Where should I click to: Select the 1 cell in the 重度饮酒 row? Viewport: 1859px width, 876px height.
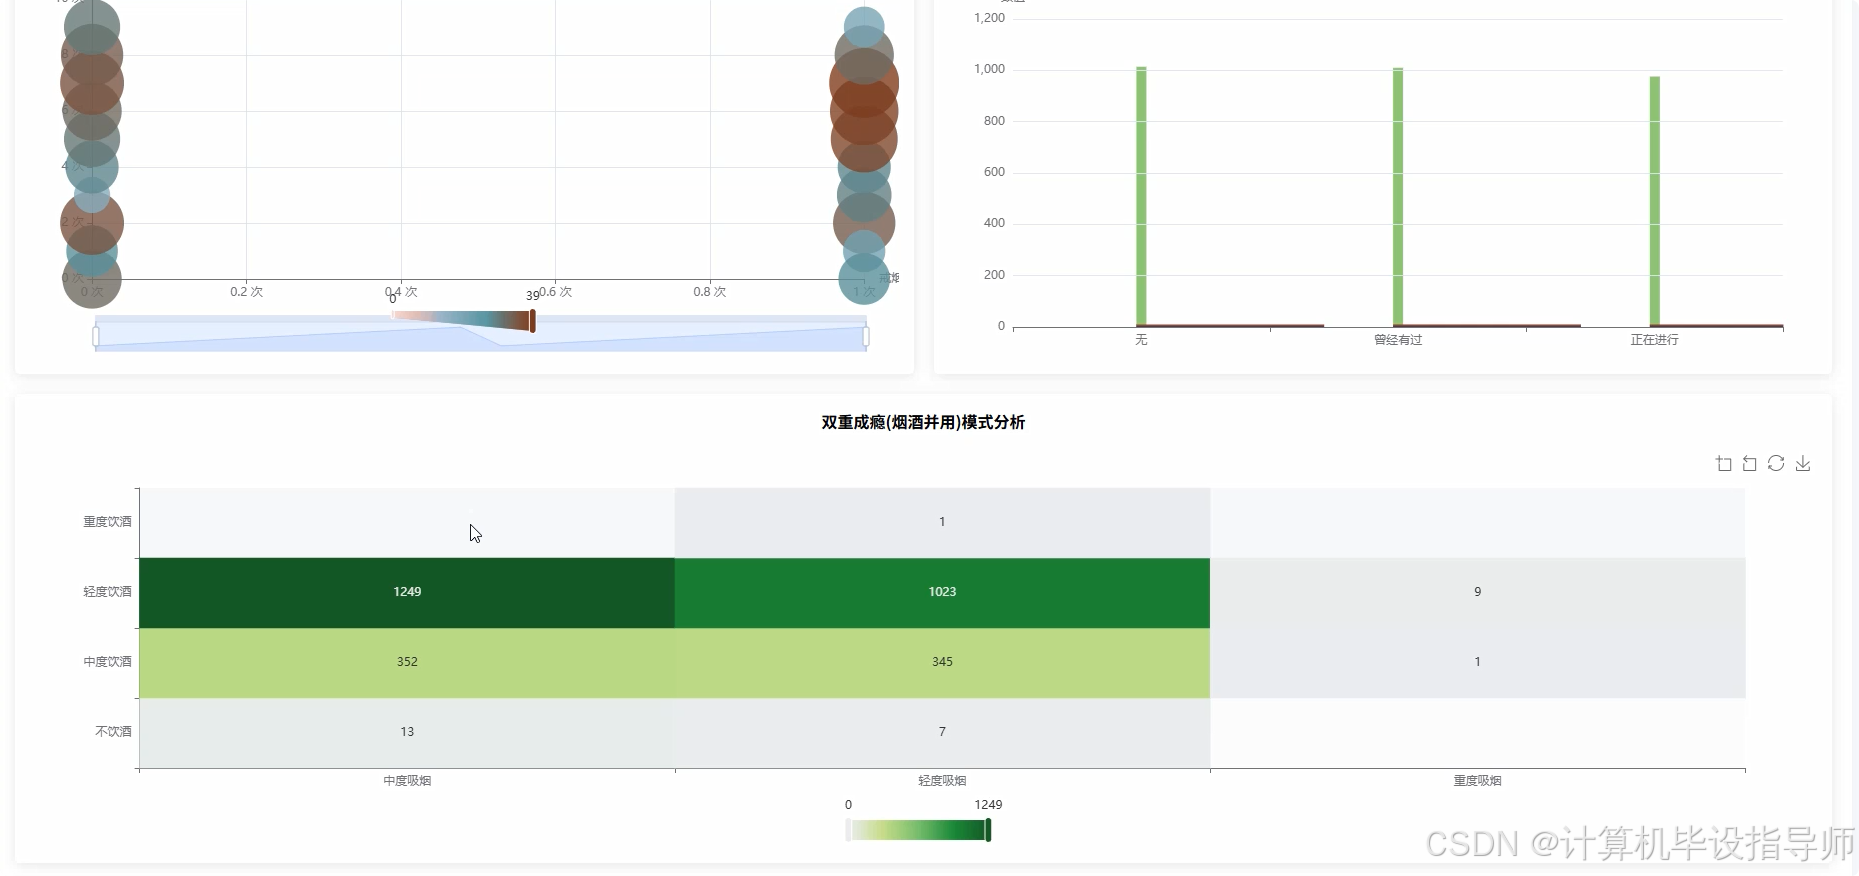(x=942, y=522)
